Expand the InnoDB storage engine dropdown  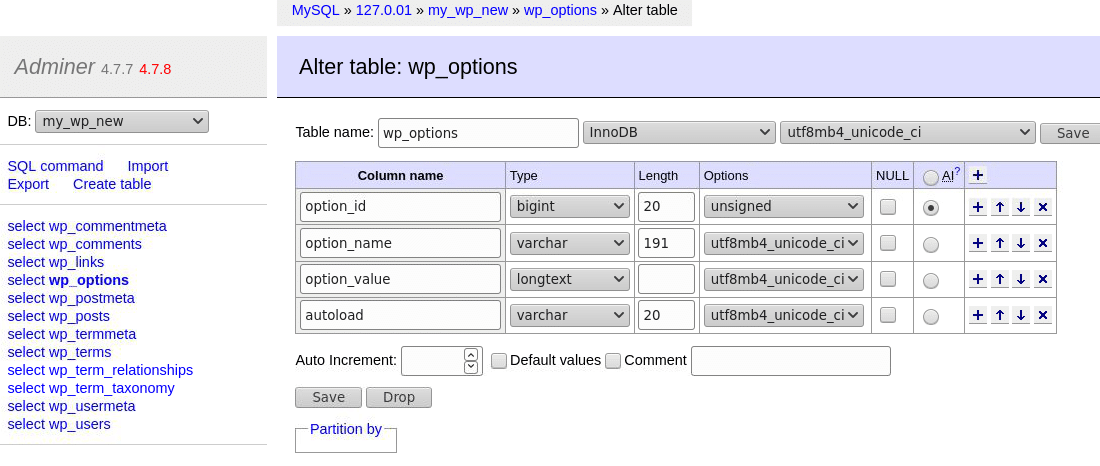pos(679,132)
